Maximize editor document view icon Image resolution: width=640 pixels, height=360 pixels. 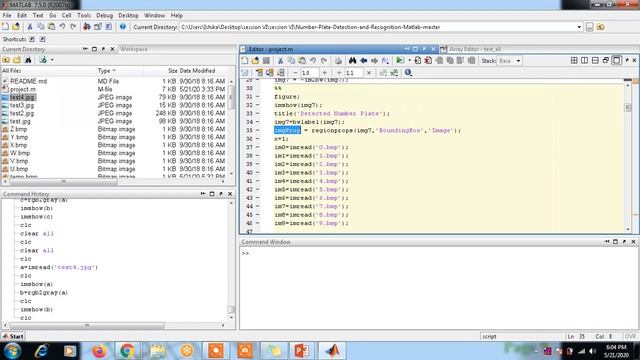pyautogui.click(x=617, y=60)
